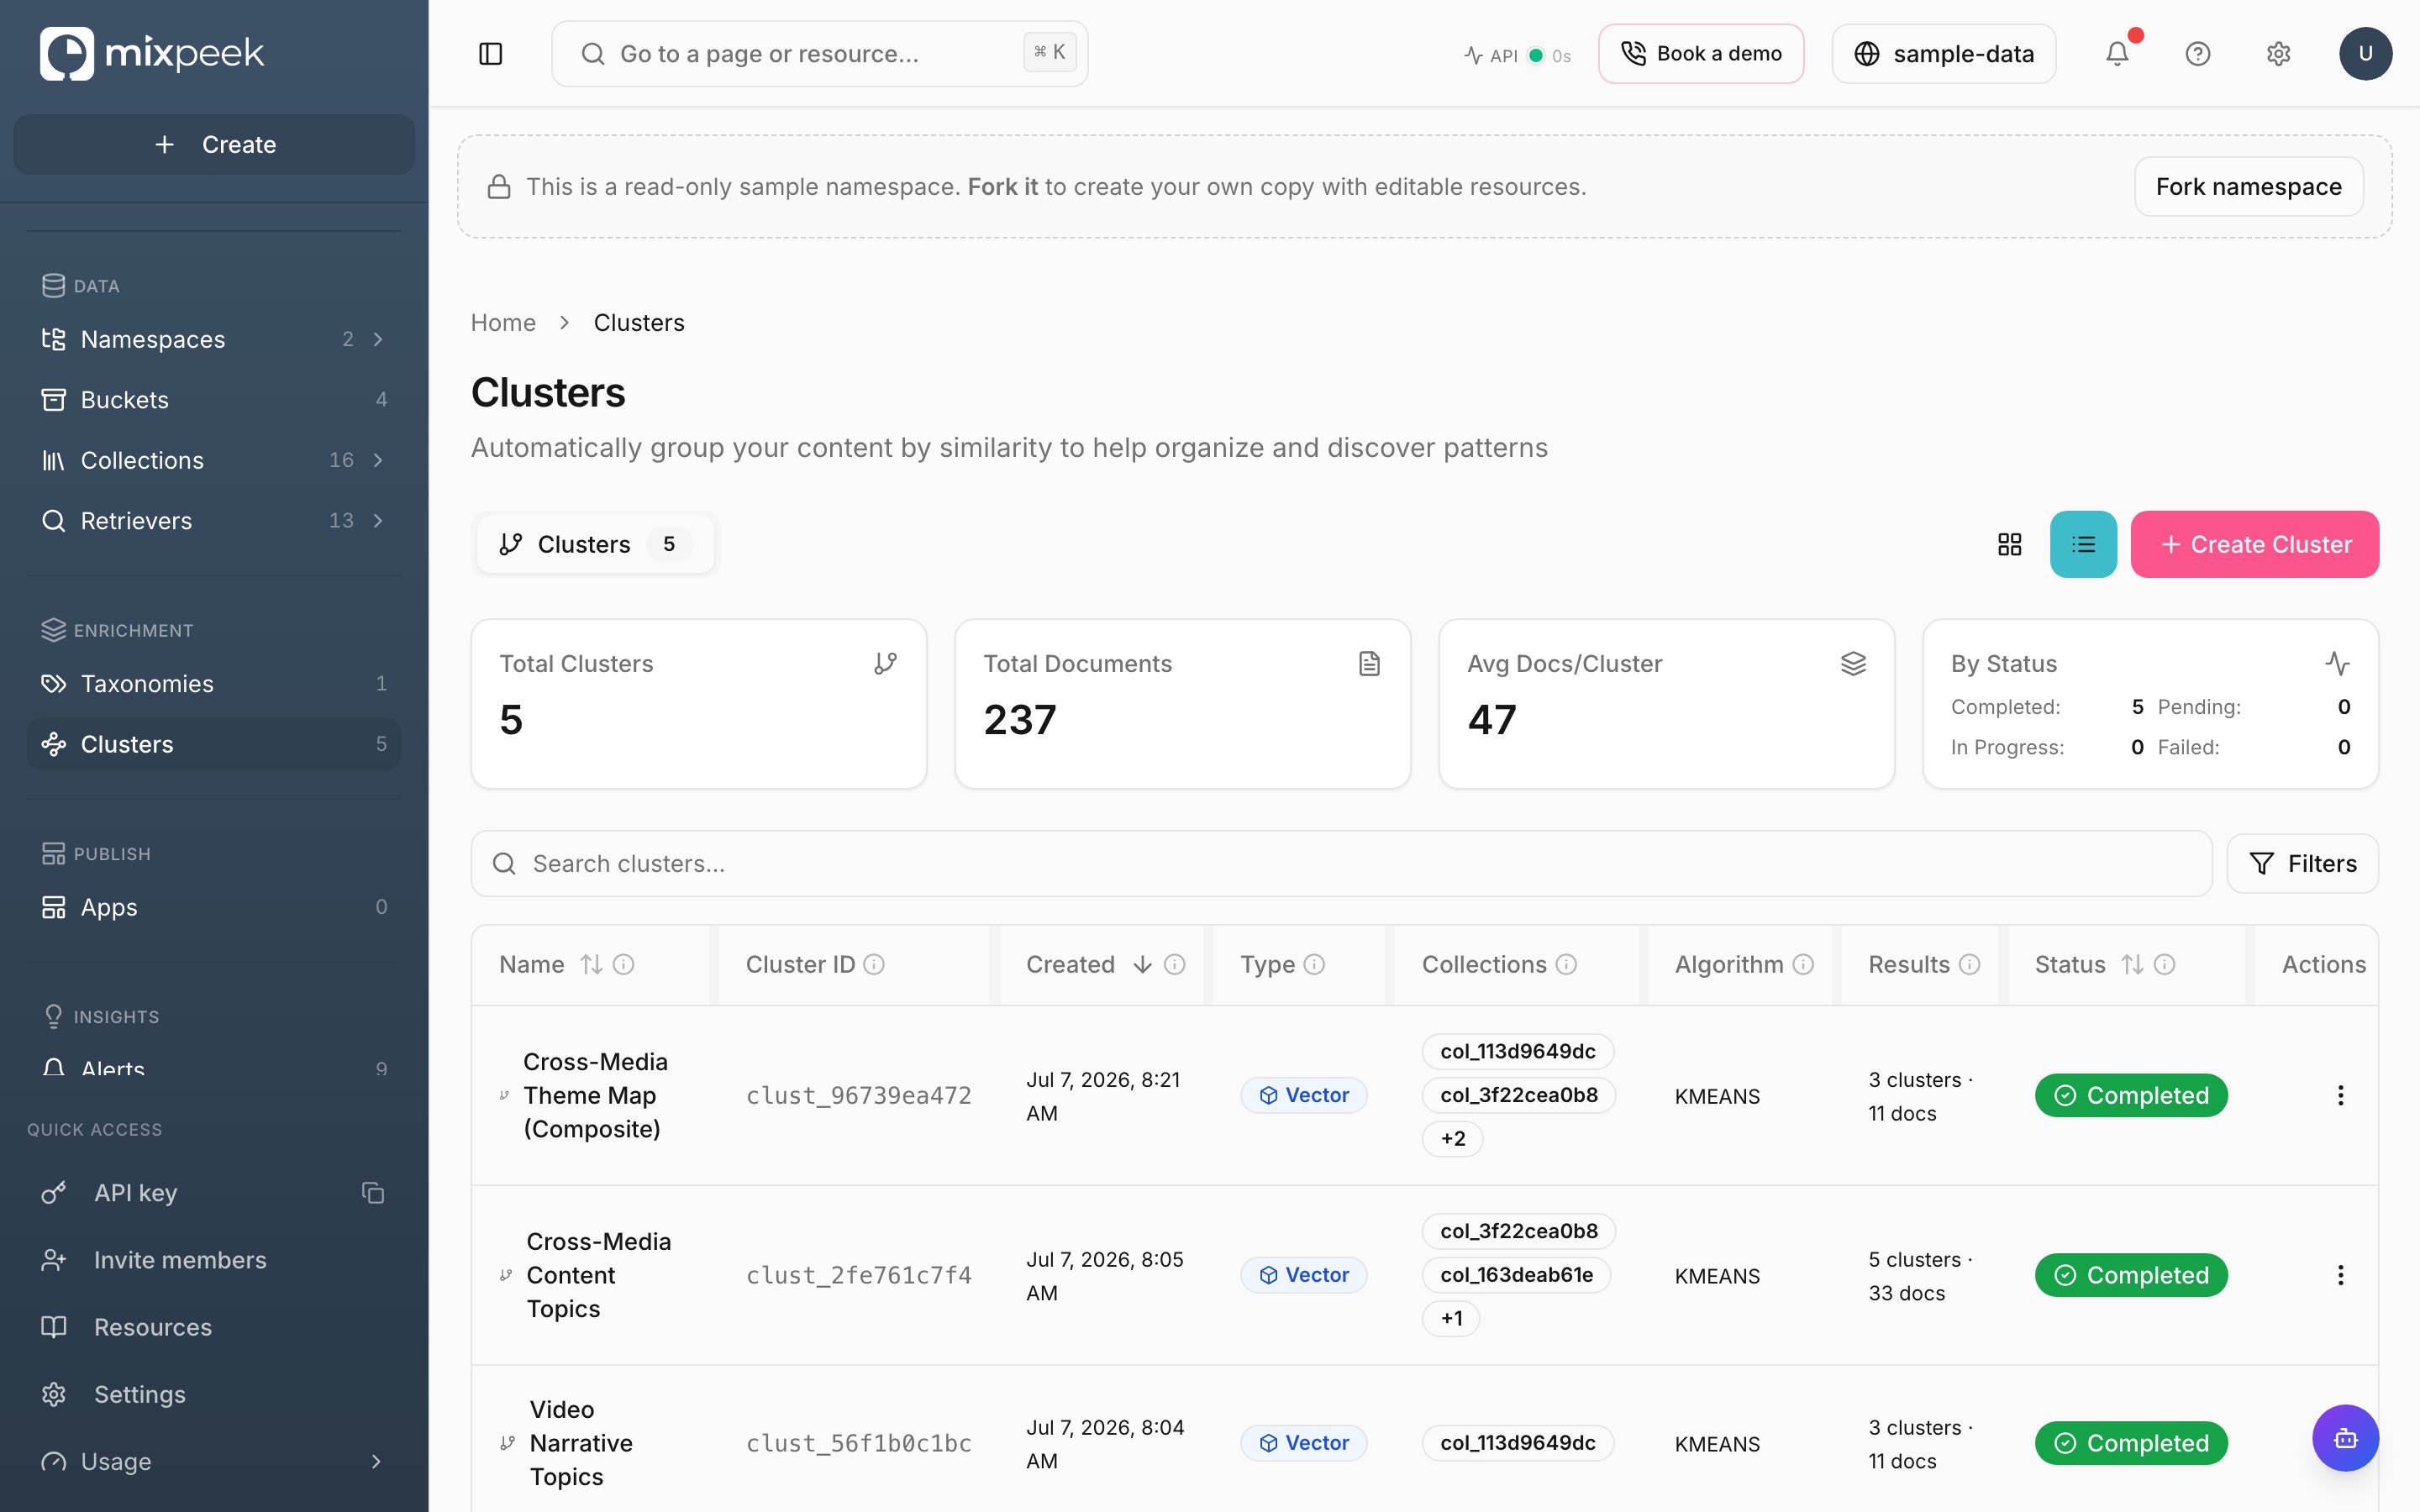The image size is (2420, 1512).
Task: Show info for Type column
Action: (1314, 964)
